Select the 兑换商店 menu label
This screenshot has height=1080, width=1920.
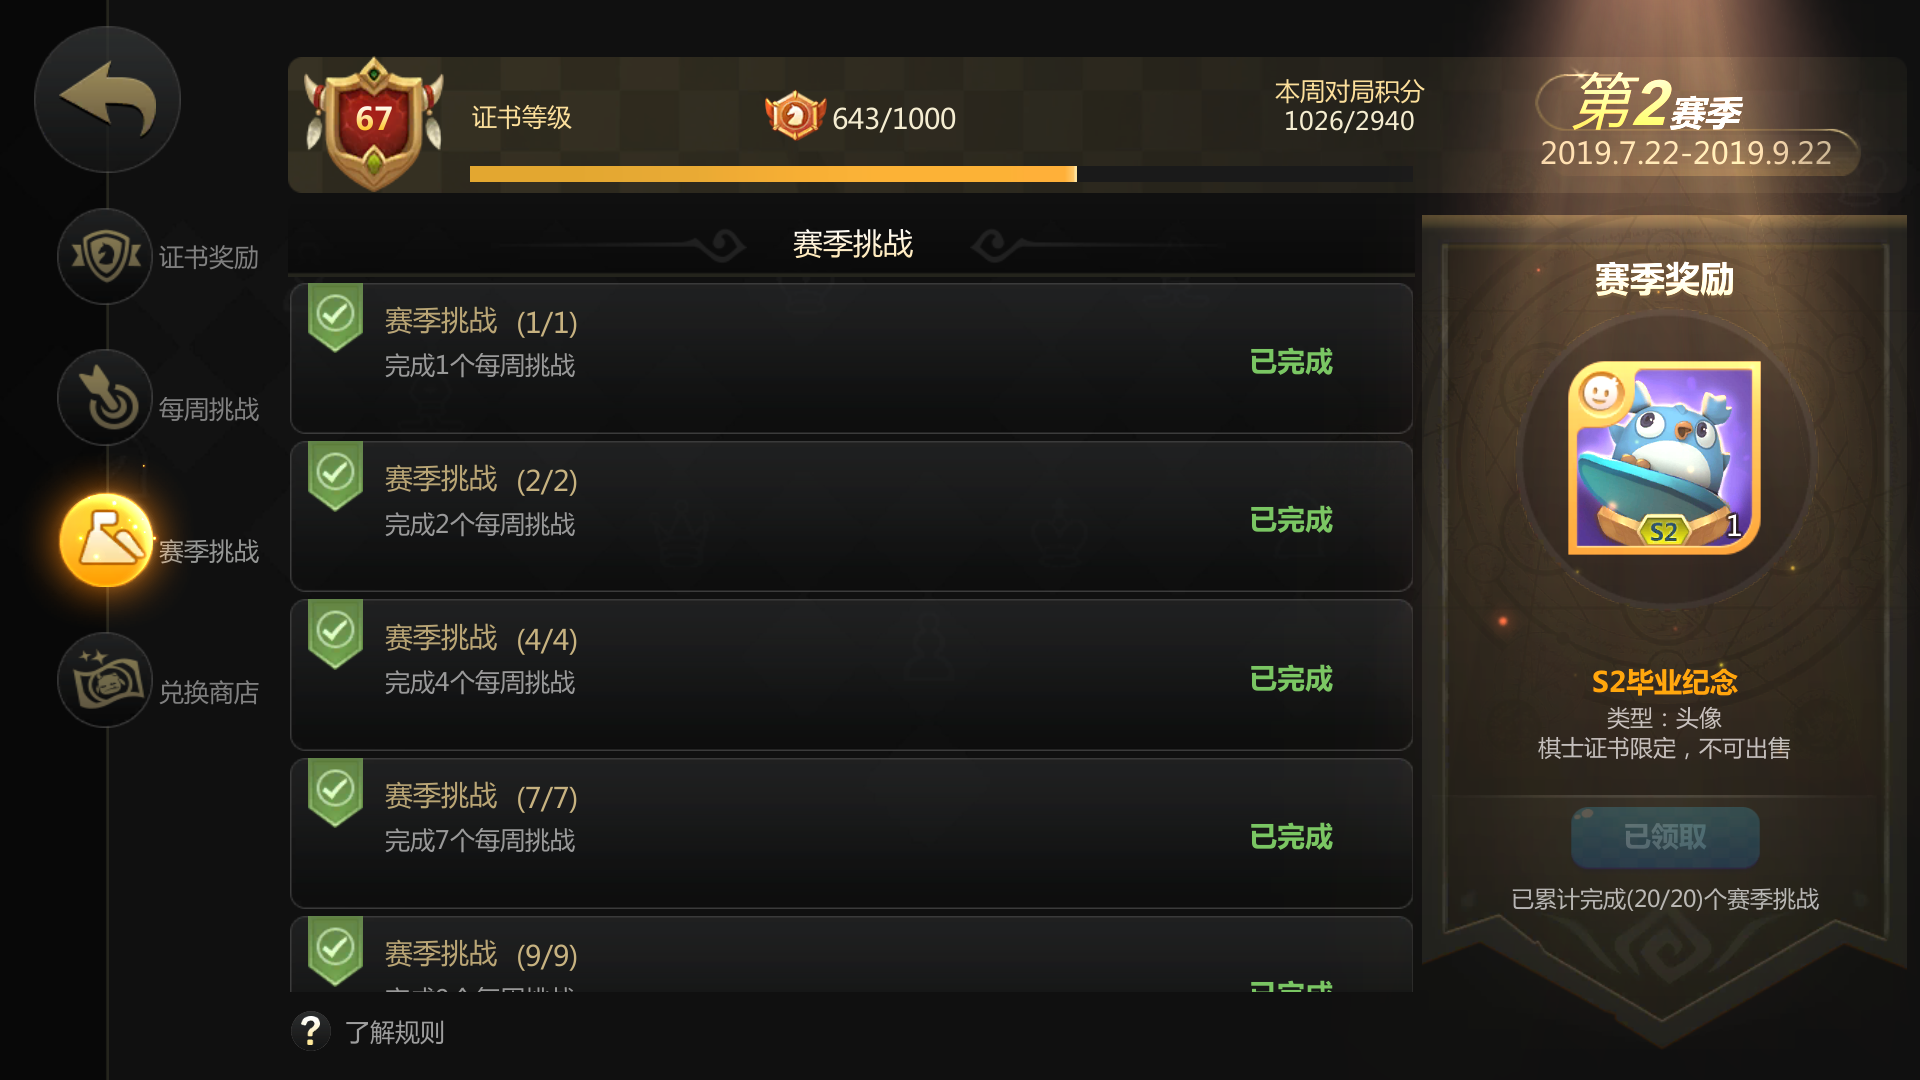coord(209,692)
